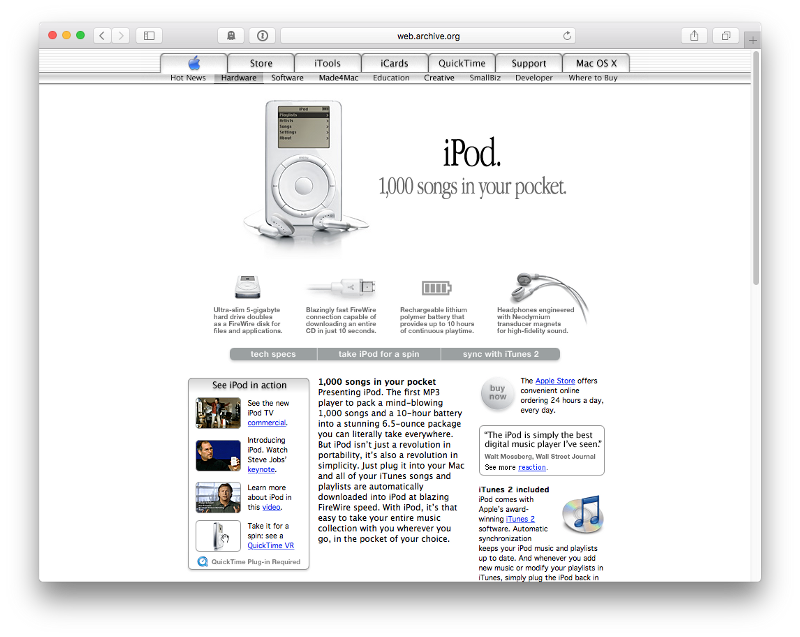Image resolution: width=800 pixels, height=637 pixels.
Task: Click the reload page icon
Action: pyautogui.click(x=568, y=36)
